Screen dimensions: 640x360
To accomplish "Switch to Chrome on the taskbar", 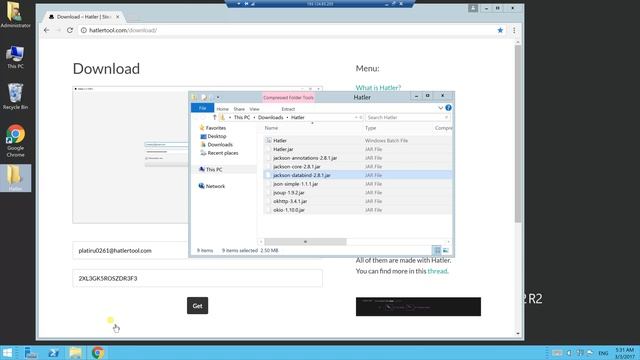I will [x=98, y=353].
